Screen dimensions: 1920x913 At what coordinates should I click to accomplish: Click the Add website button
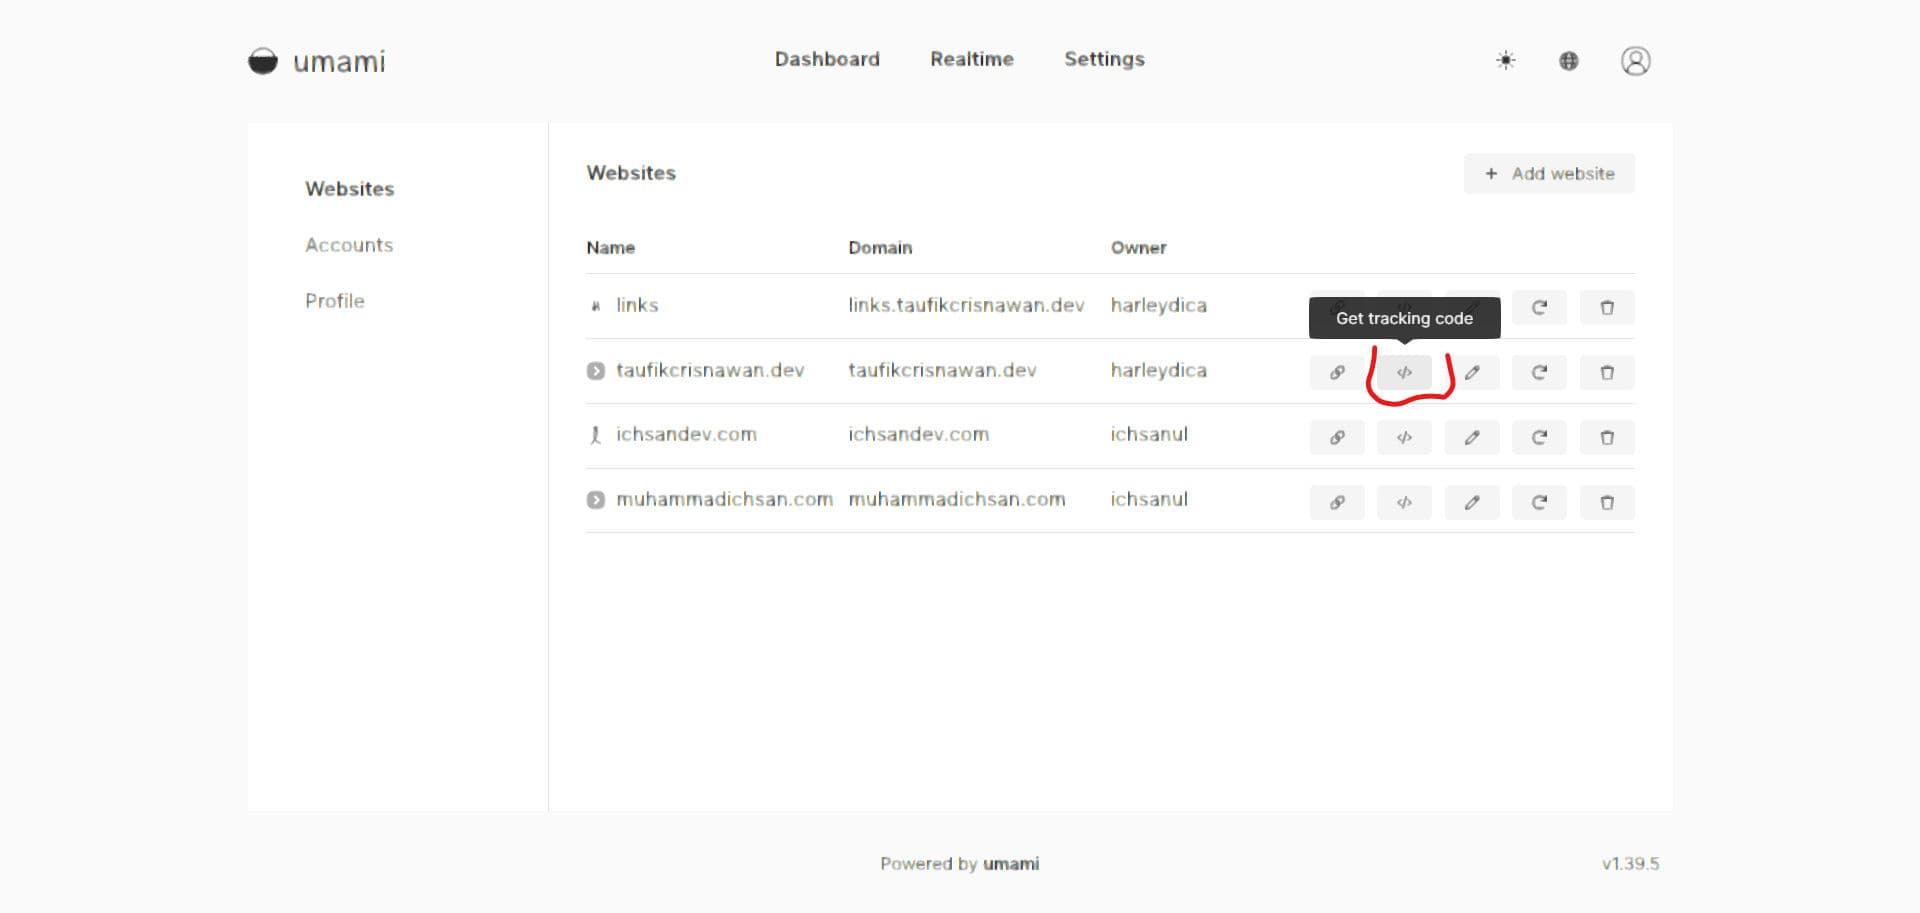click(1548, 173)
